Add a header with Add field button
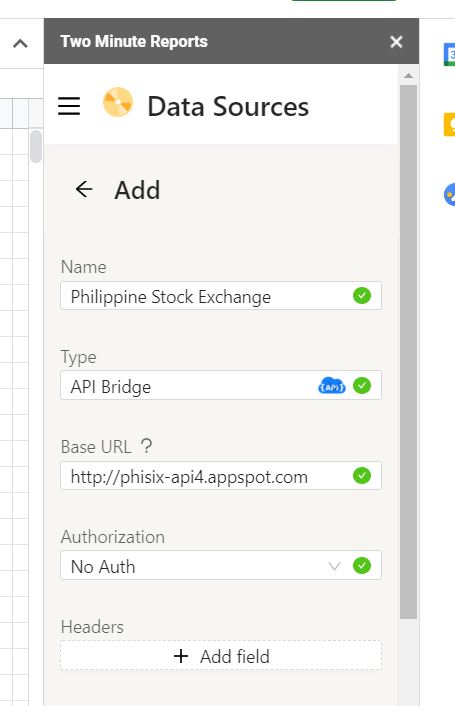 [x=221, y=656]
